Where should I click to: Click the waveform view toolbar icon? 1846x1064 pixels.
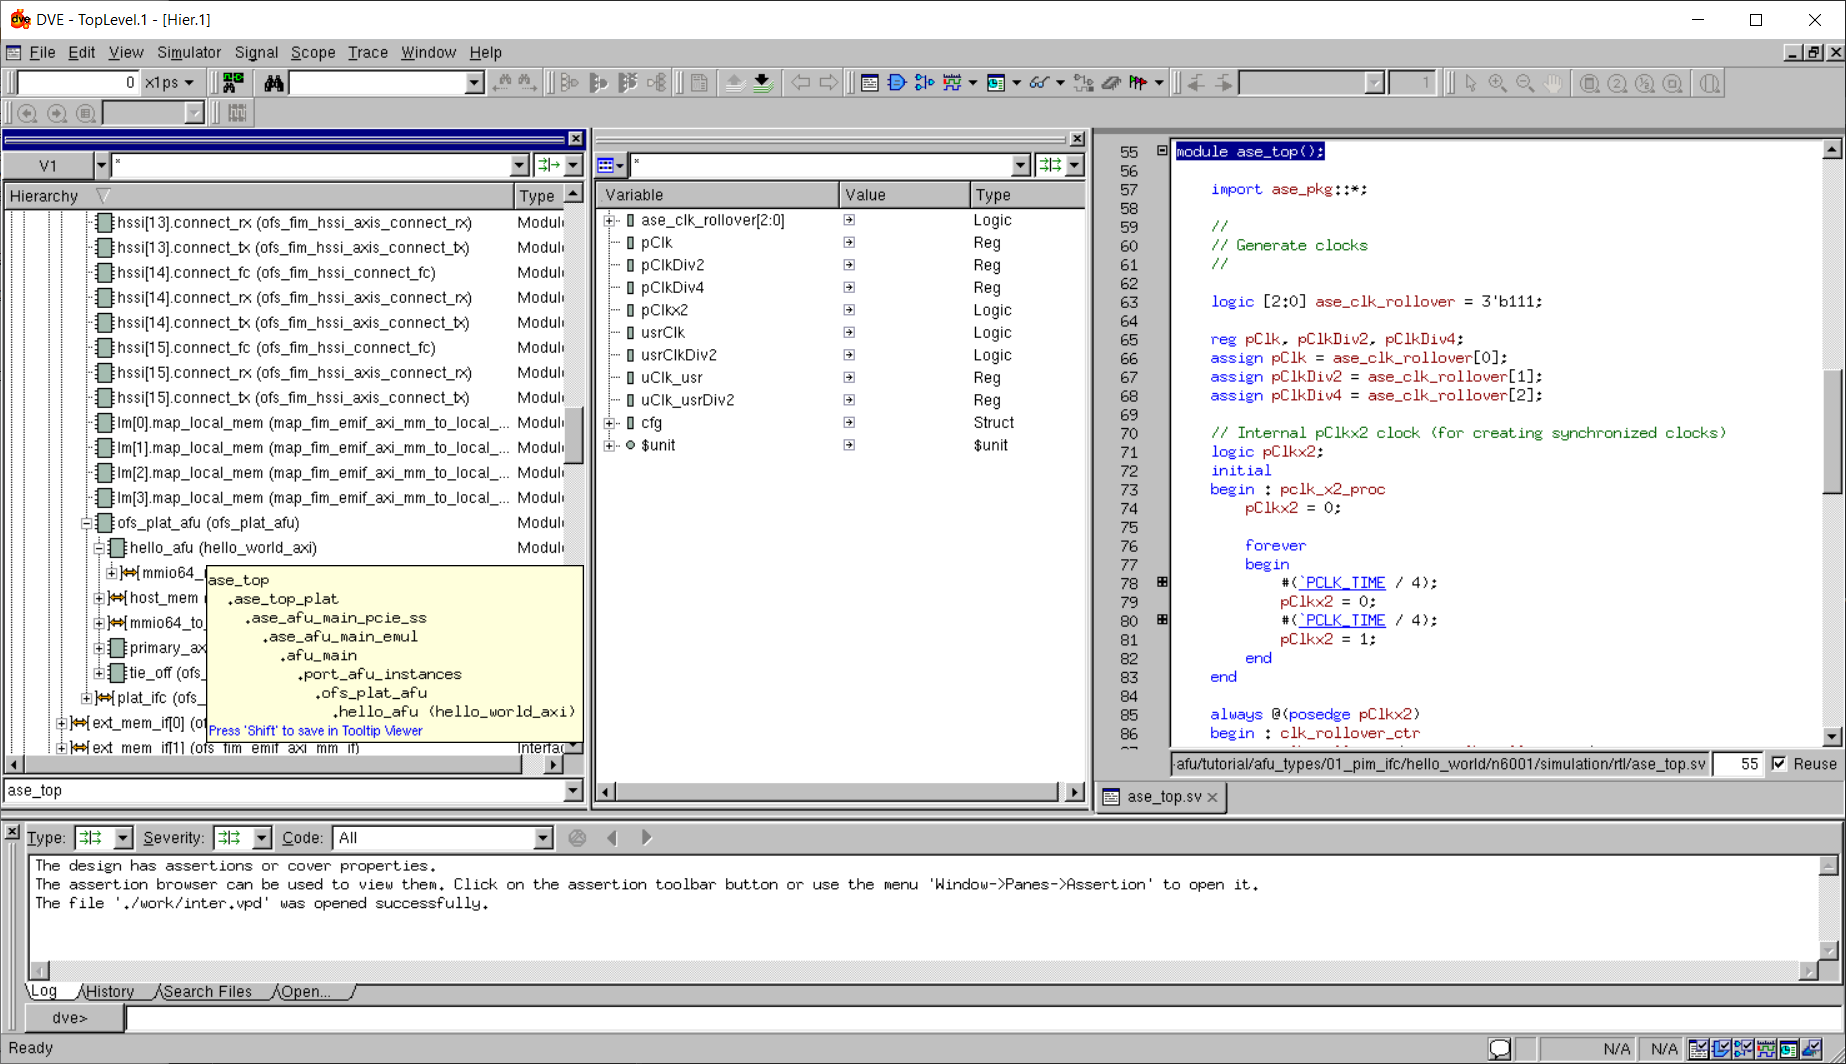[x=952, y=83]
